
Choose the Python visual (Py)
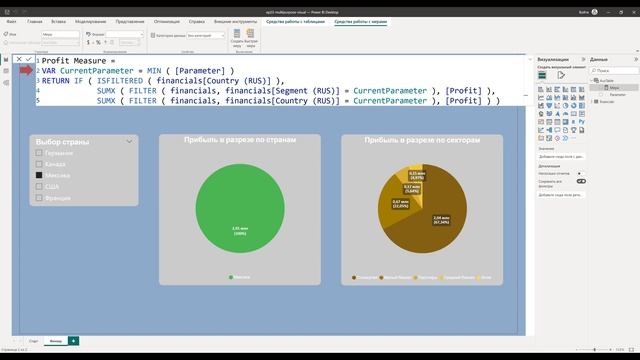coord(582,122)
